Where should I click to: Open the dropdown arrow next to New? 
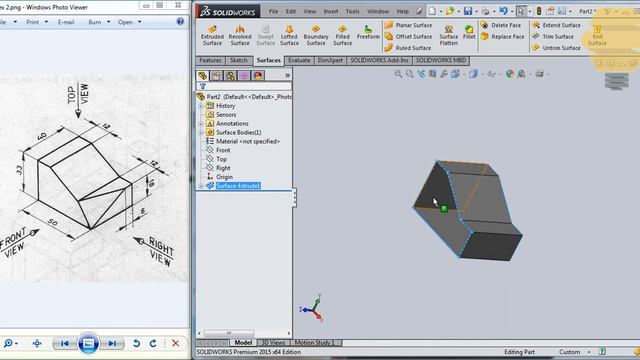pyautogui.click(x=441, y=11)
